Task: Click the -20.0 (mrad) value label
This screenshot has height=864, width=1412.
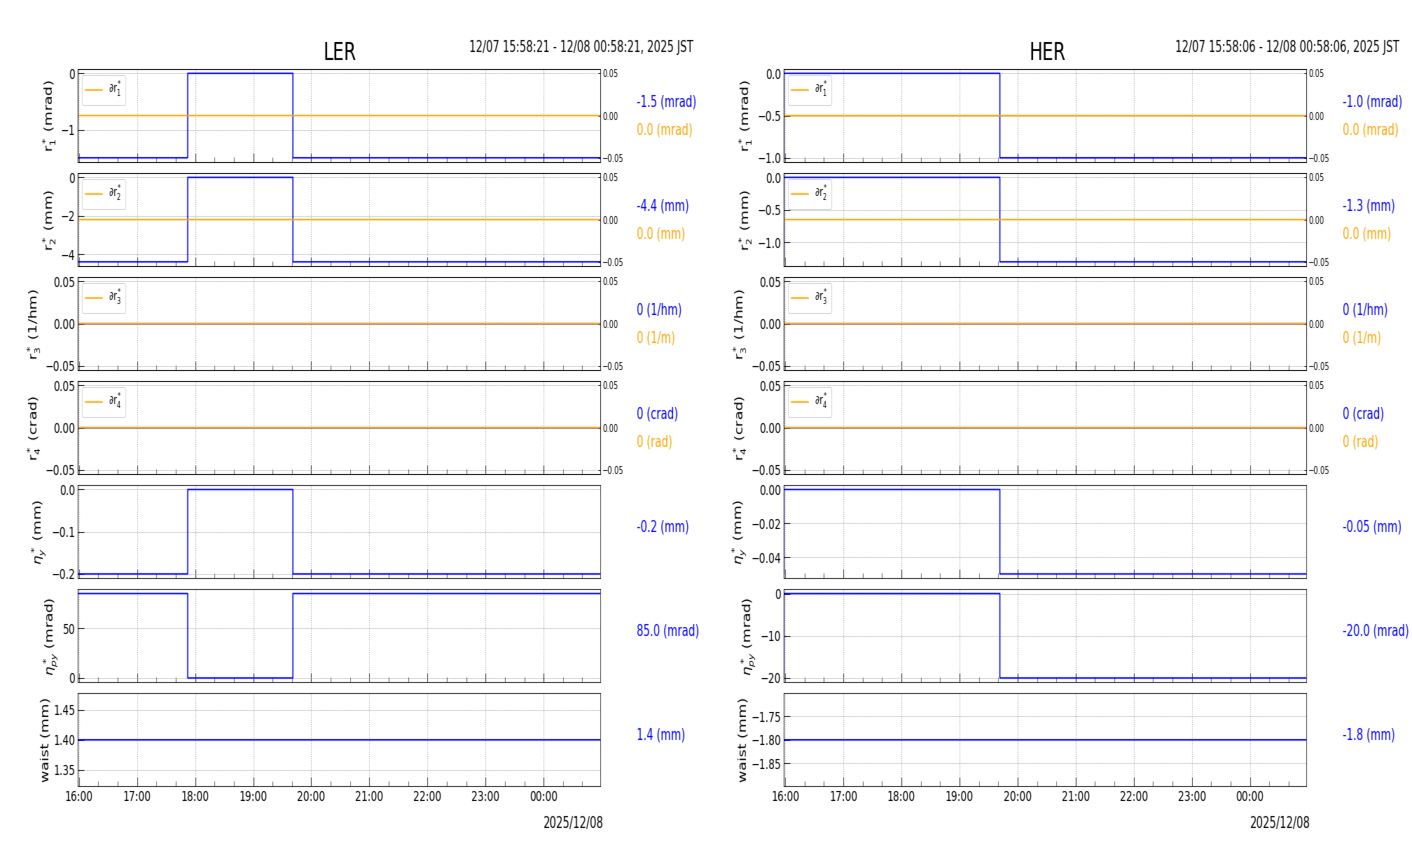Action: (x=1375, y=631)
